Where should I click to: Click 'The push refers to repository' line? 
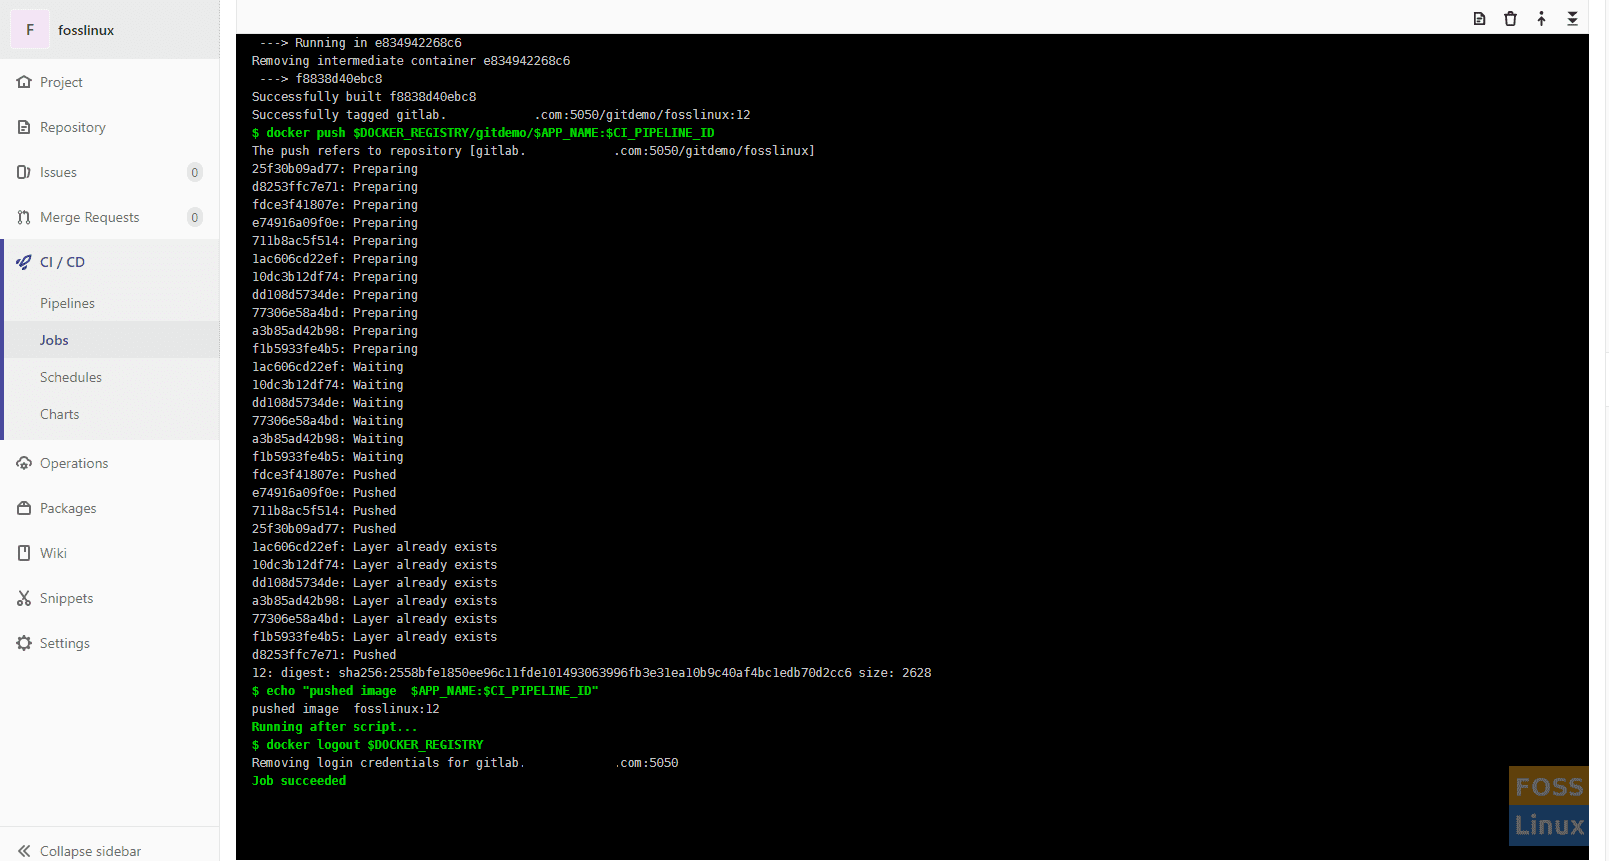pyautogui.click(x=533, y=151)
